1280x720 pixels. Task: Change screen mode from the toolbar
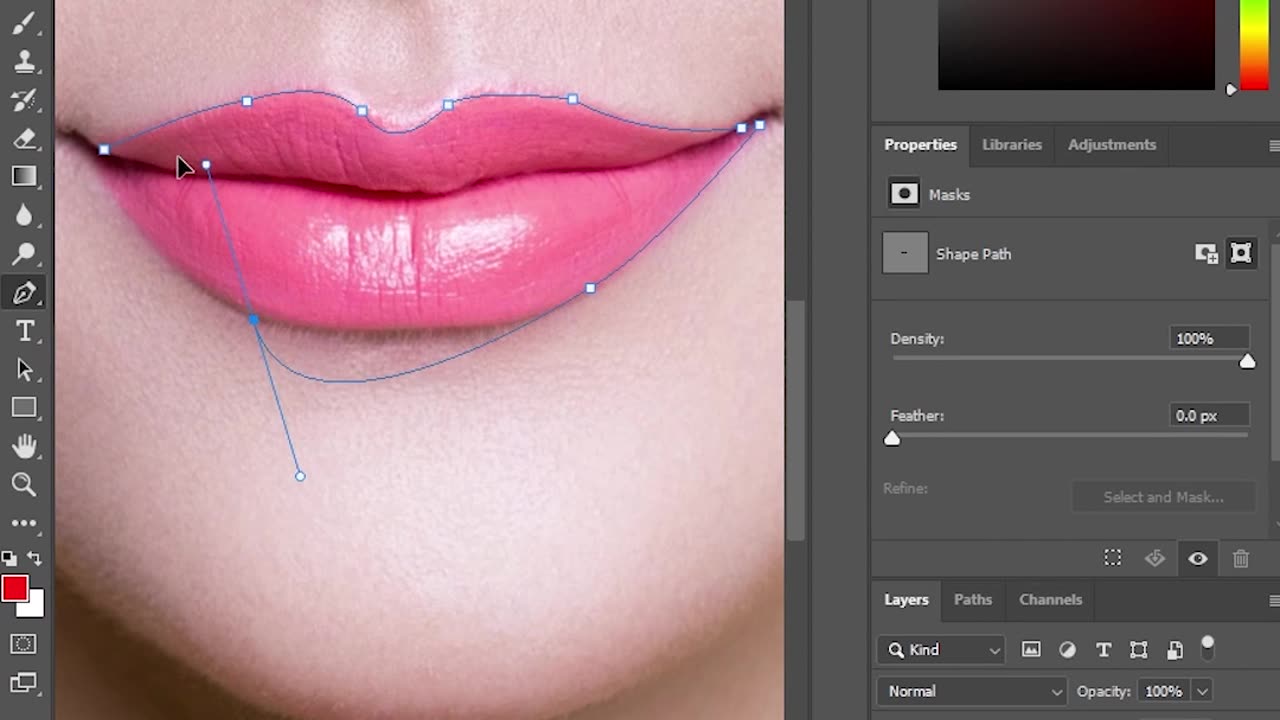[x=24, y=683]
